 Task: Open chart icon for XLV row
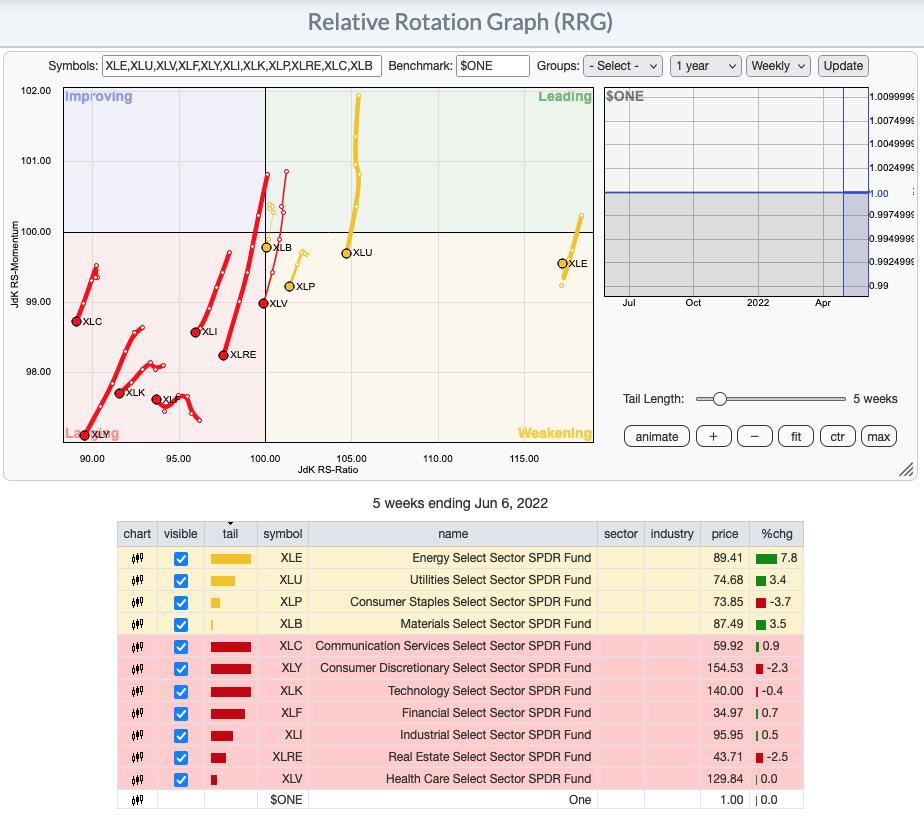(137, 780)
